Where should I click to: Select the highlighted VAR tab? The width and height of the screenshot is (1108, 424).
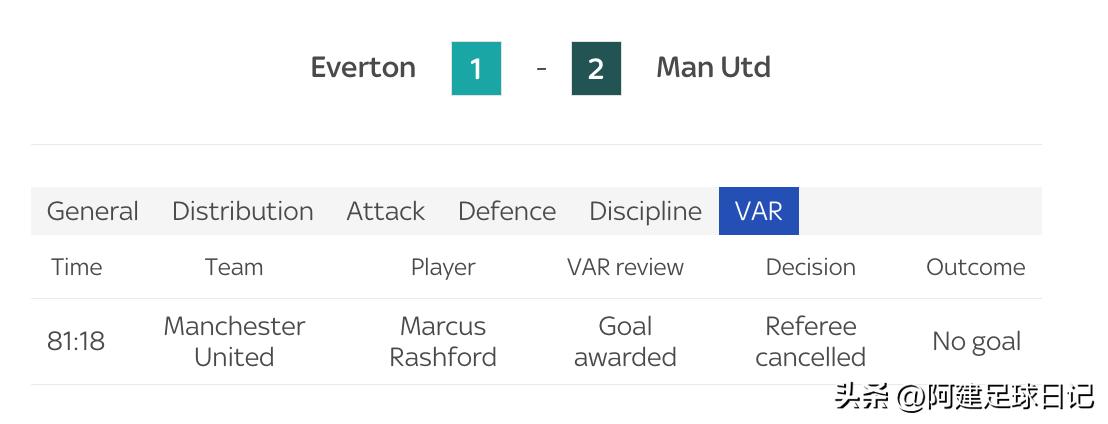pos(758,211)
